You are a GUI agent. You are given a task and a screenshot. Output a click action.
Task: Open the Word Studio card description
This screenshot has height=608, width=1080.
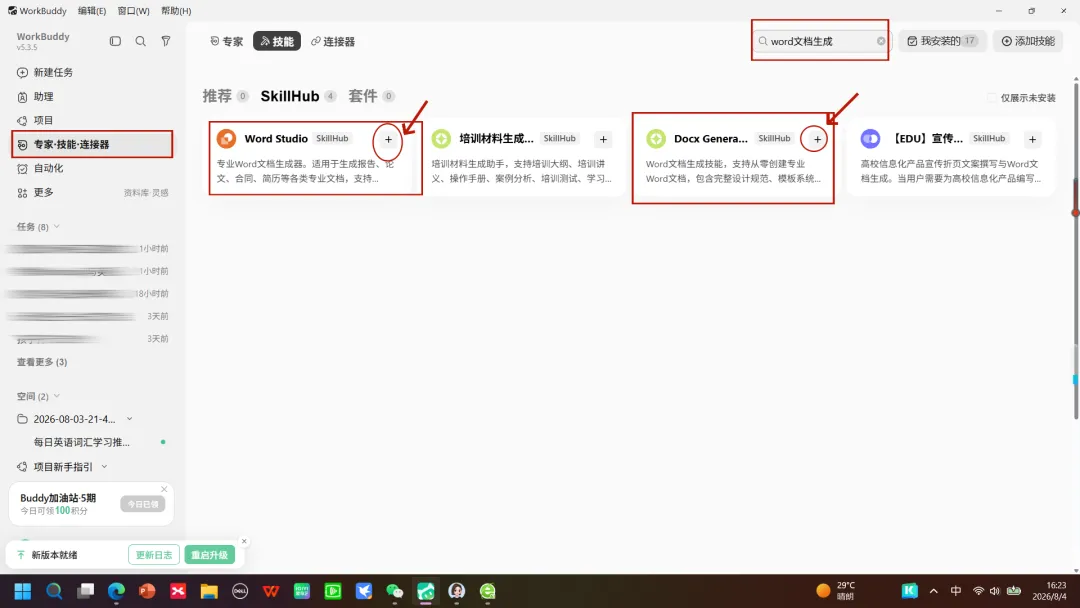coord(305,171)
